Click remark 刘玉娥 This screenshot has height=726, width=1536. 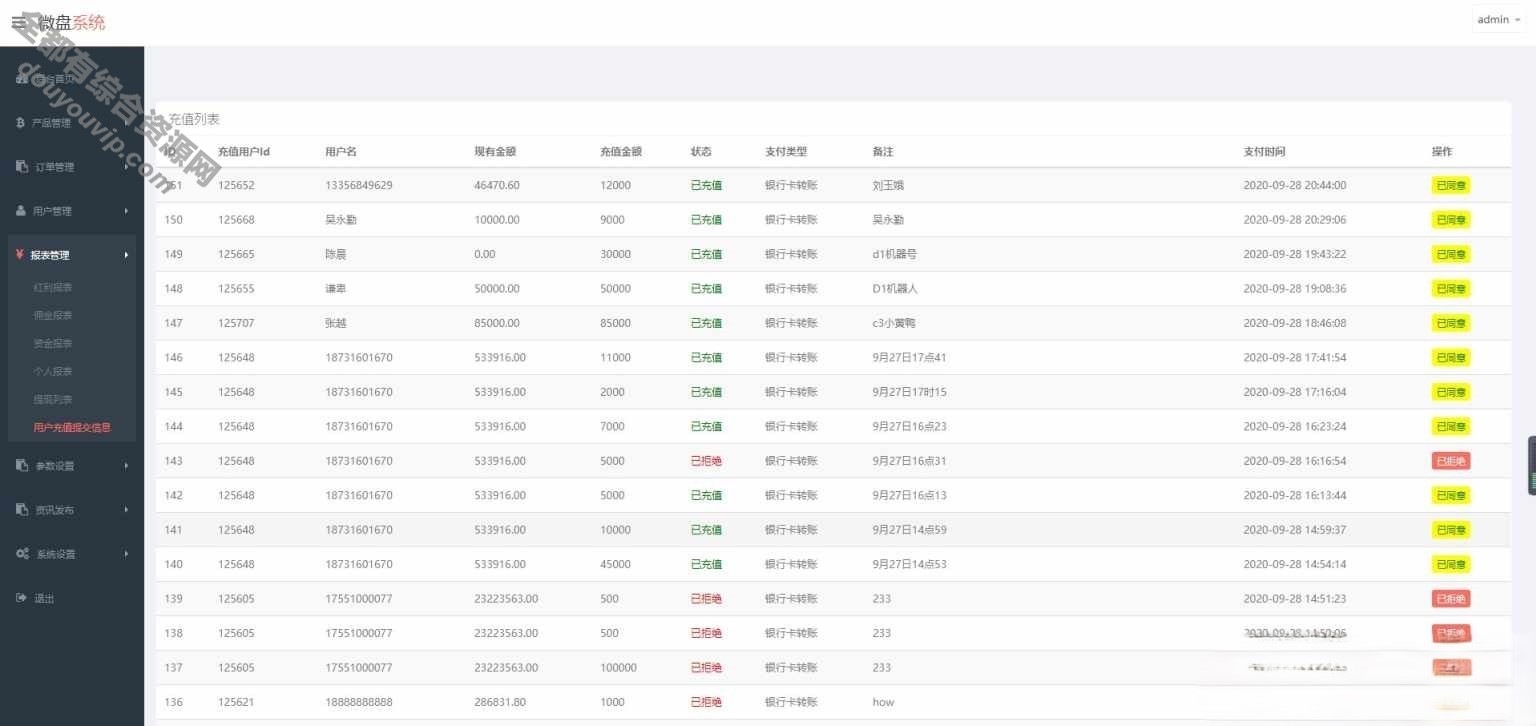888,185
